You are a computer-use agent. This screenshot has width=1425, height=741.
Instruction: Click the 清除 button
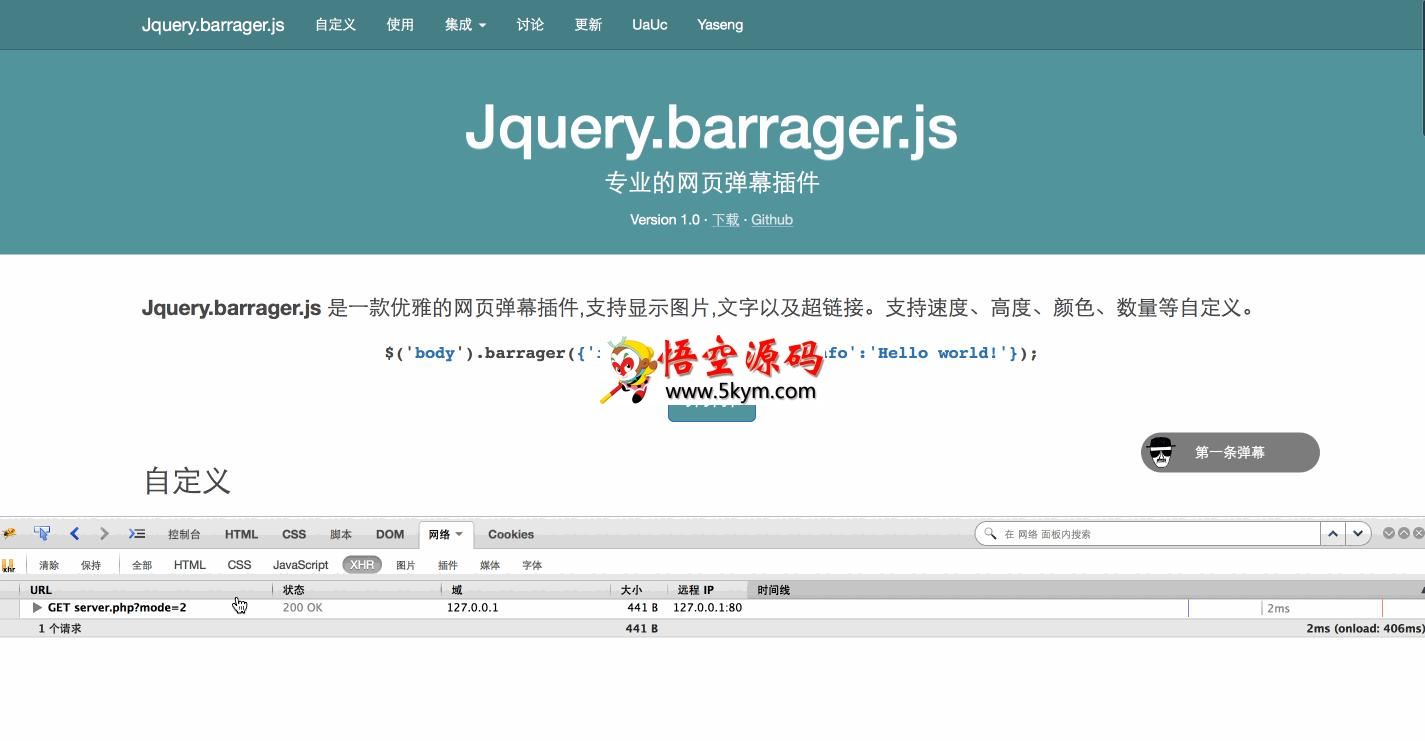[49, 565]
